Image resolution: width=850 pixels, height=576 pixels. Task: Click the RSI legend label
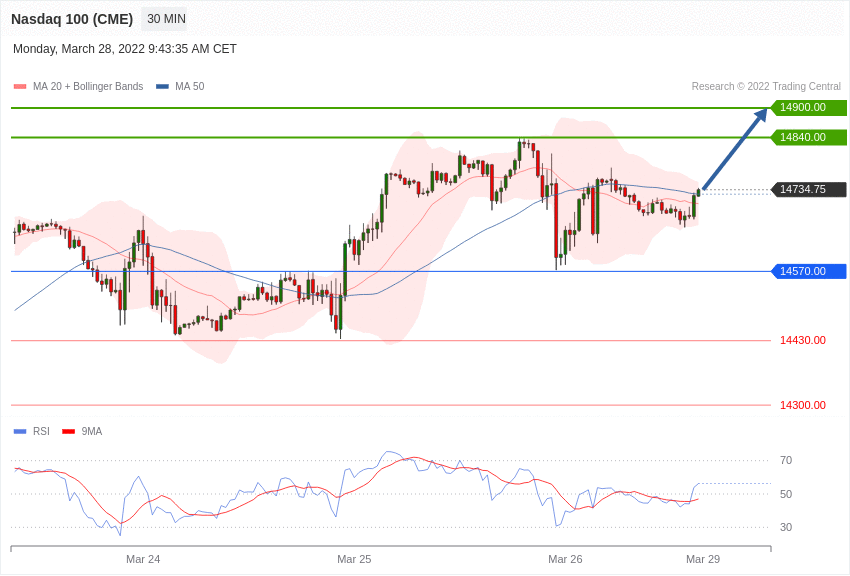click(x=41, y=431)
